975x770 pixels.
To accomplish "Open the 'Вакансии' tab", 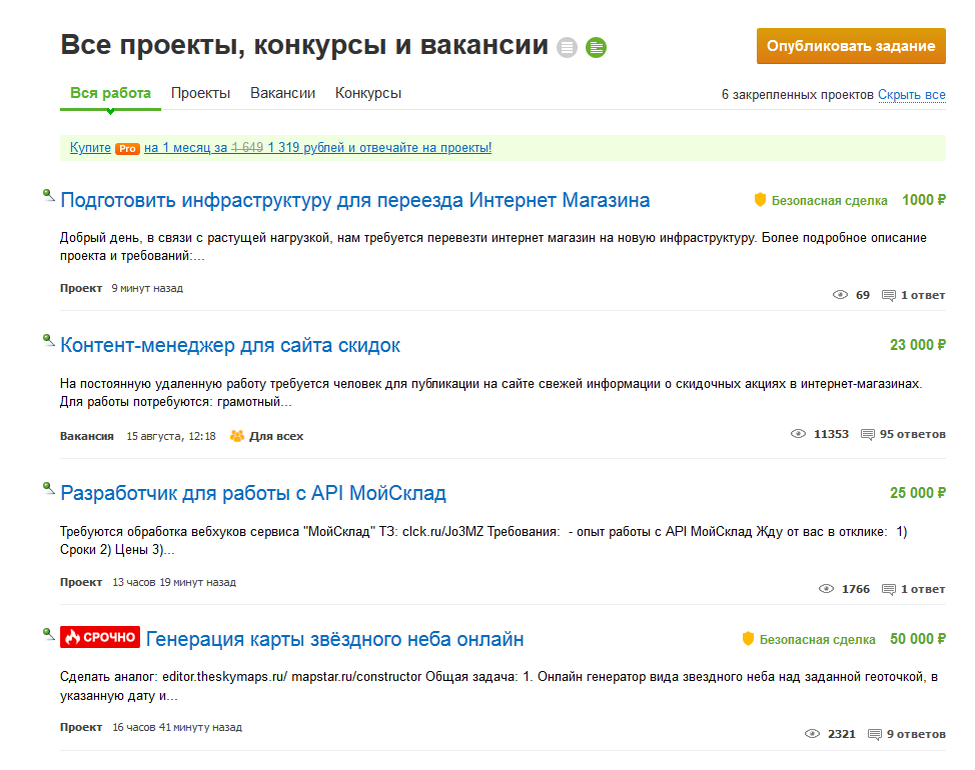I will 283,92.
